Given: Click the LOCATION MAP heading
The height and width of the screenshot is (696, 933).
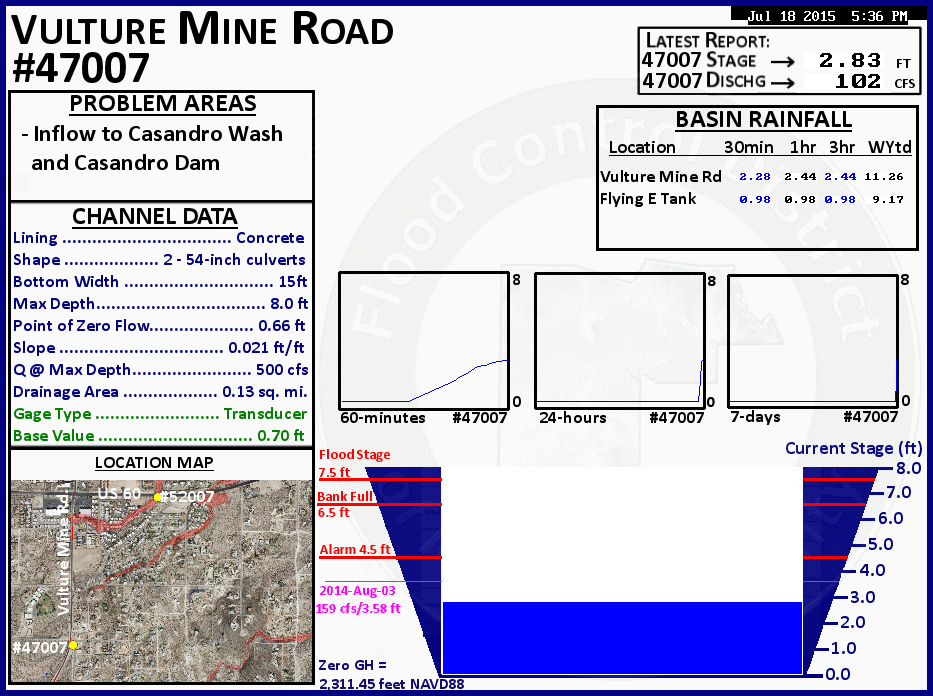Looking at the screenshot, I should (154, 463).
